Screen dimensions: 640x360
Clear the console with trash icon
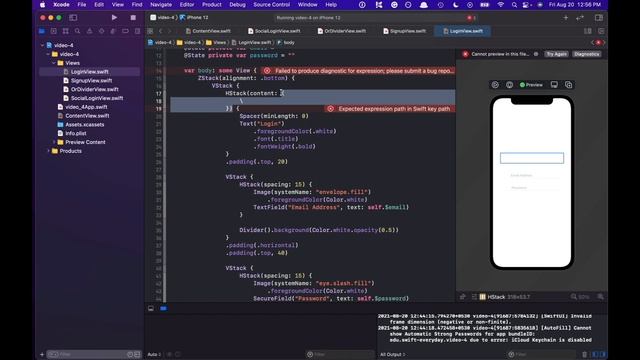click(x=584, y=354)
